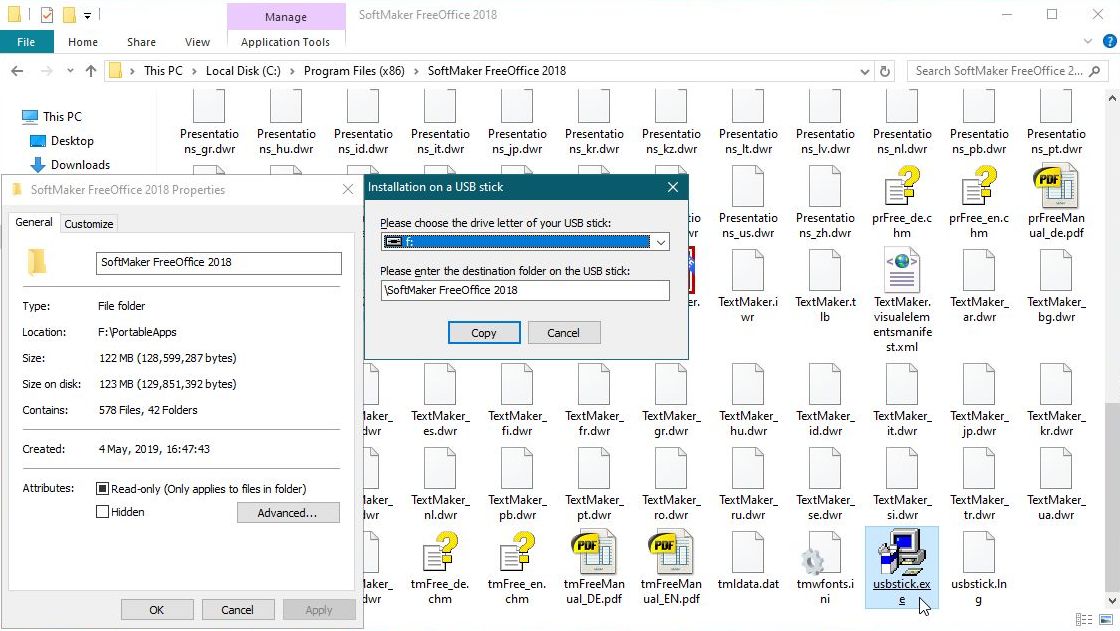Select TextMaker_fr.dwr file
The width and height of the screenshot is (1120, 631).
(x=594, y=400)
